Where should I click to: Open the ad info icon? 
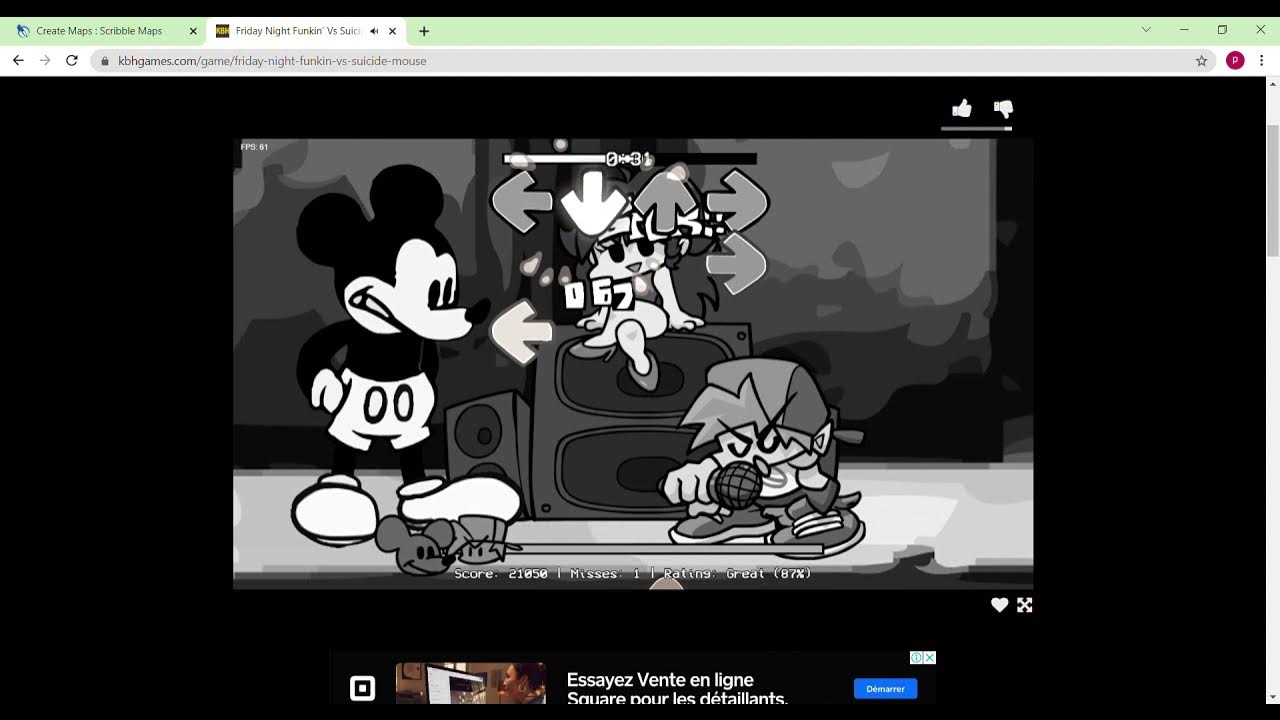pos(916,657)
